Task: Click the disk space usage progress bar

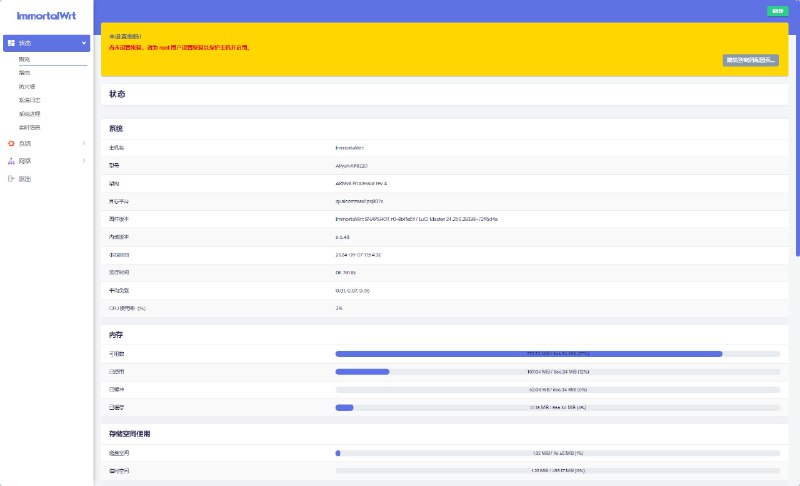Action: point(557,453)
